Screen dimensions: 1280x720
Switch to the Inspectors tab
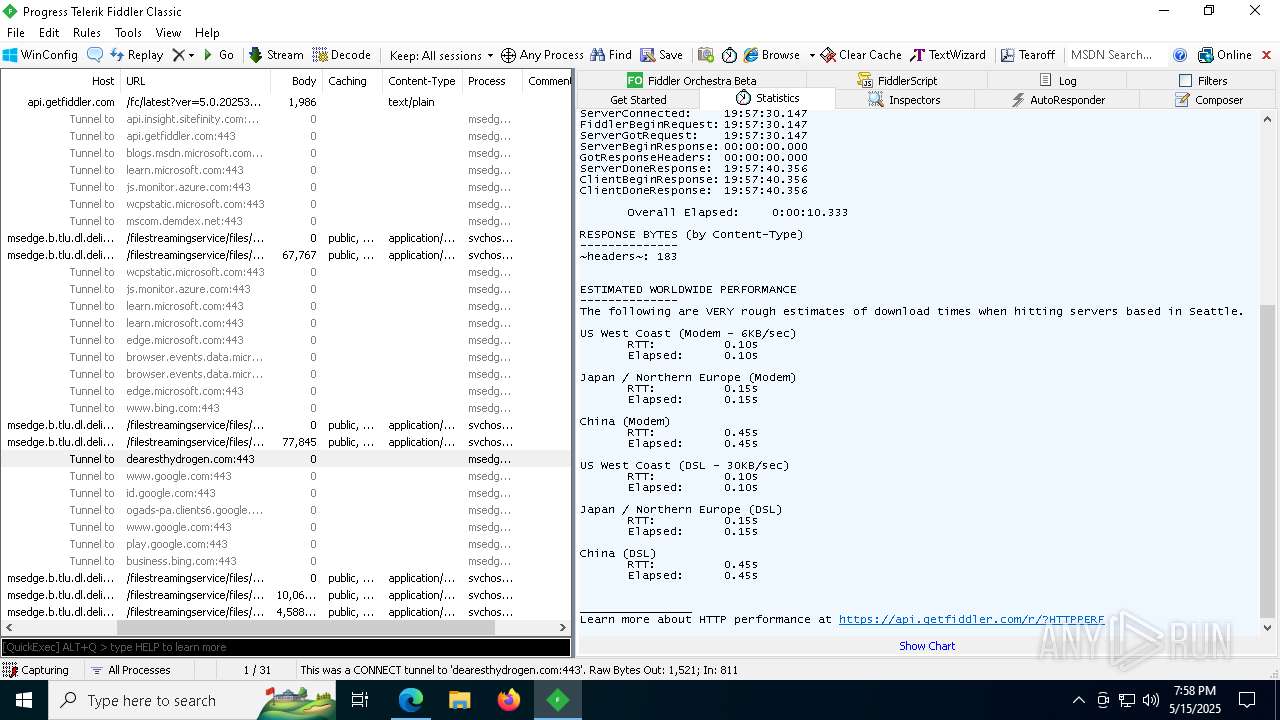click(905, 100)
